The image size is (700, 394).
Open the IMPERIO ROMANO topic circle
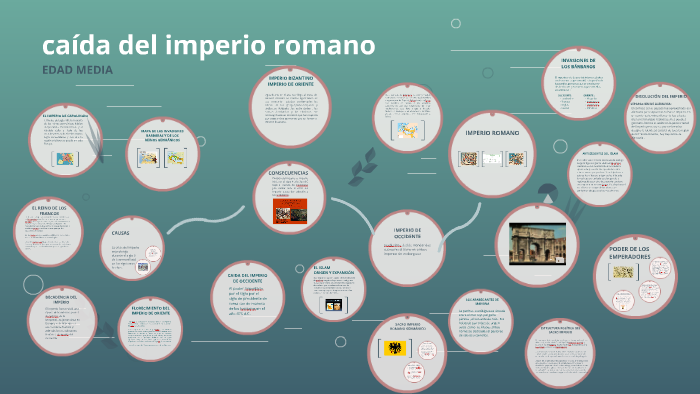pos(492,154)
